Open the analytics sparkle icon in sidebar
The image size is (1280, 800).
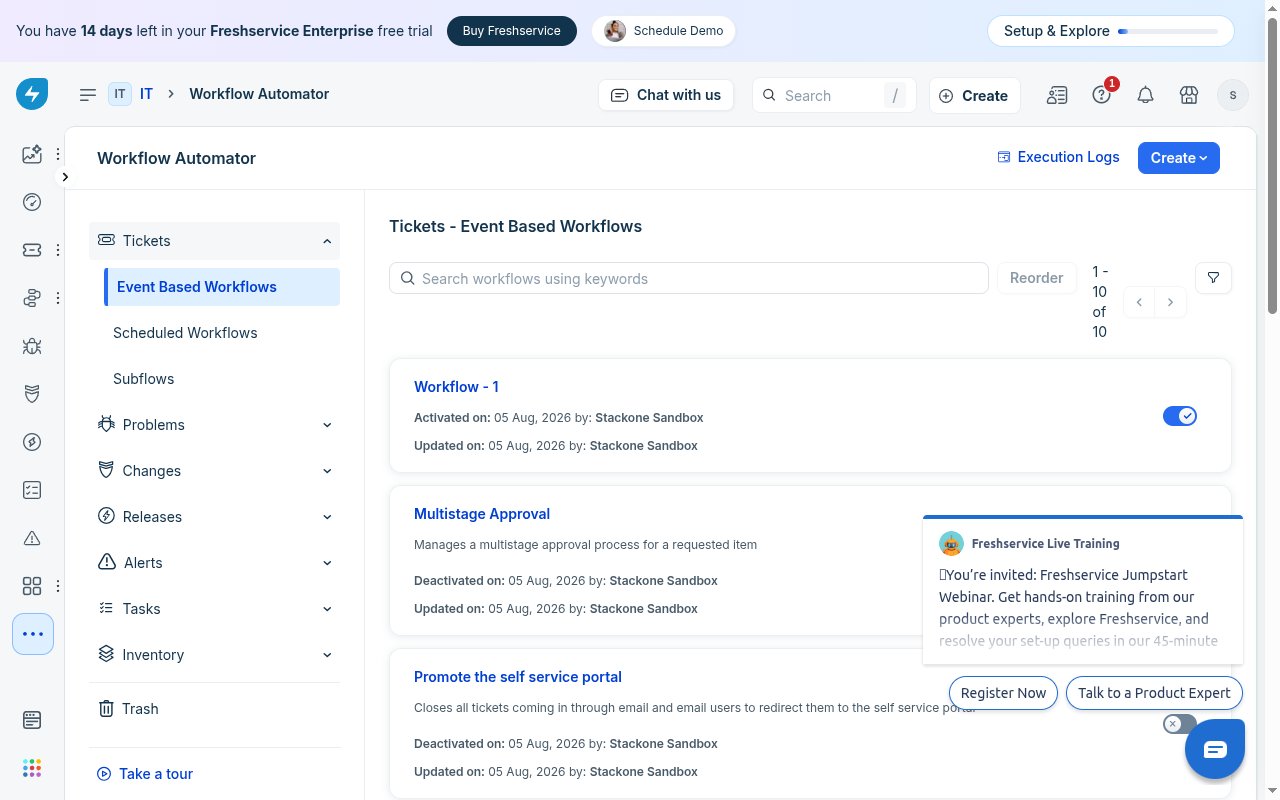coord(32,154)
